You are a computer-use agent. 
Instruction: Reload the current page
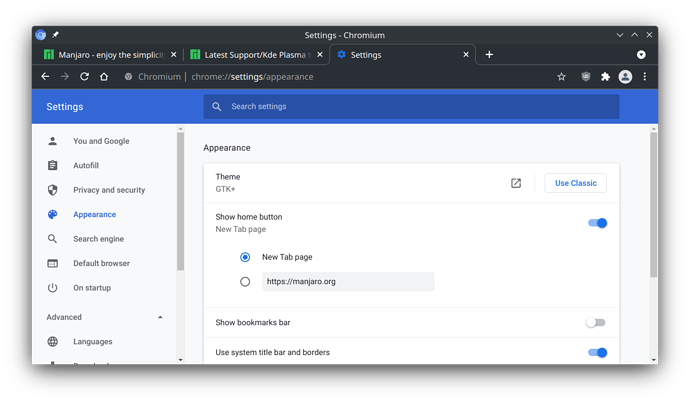pyautogui.click(x=84, y=77)
